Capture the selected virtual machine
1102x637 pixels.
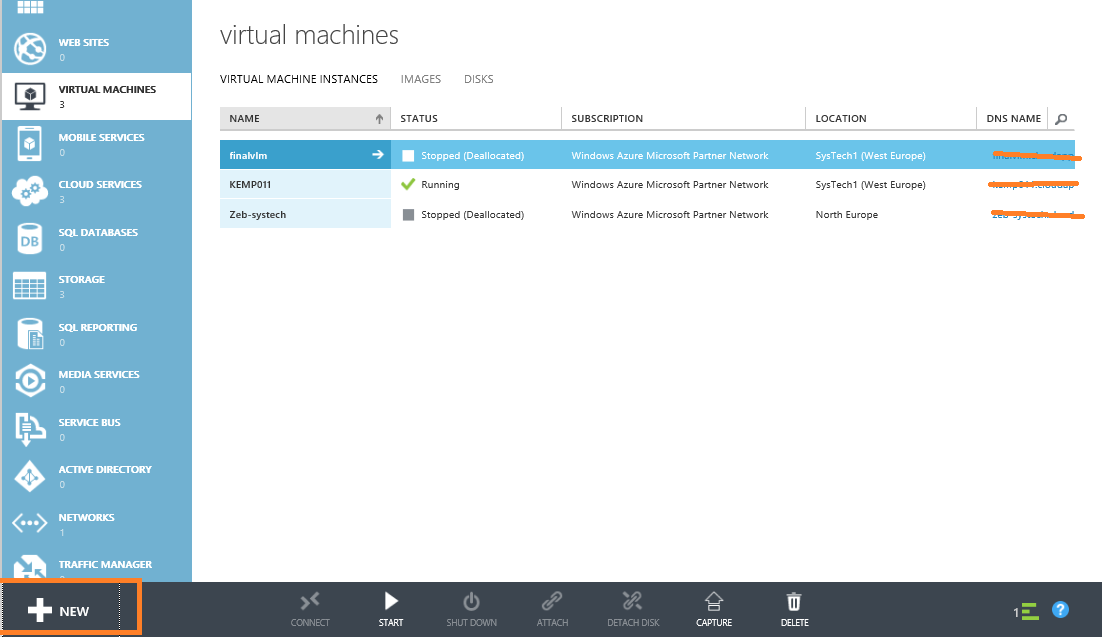coord(714,610)
